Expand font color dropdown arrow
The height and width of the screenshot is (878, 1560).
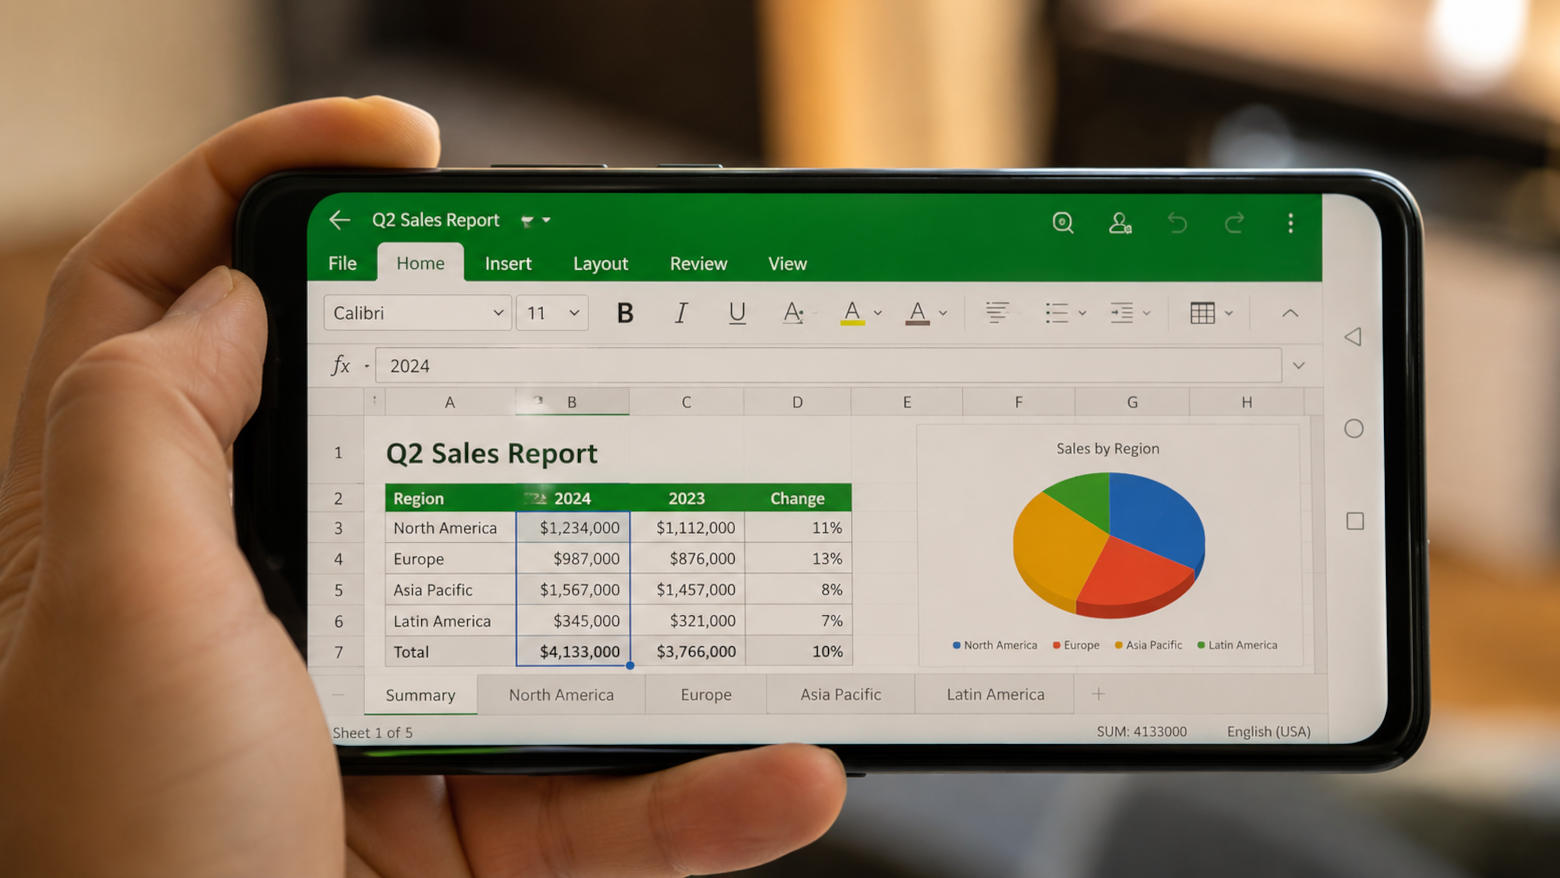[943, 313]
